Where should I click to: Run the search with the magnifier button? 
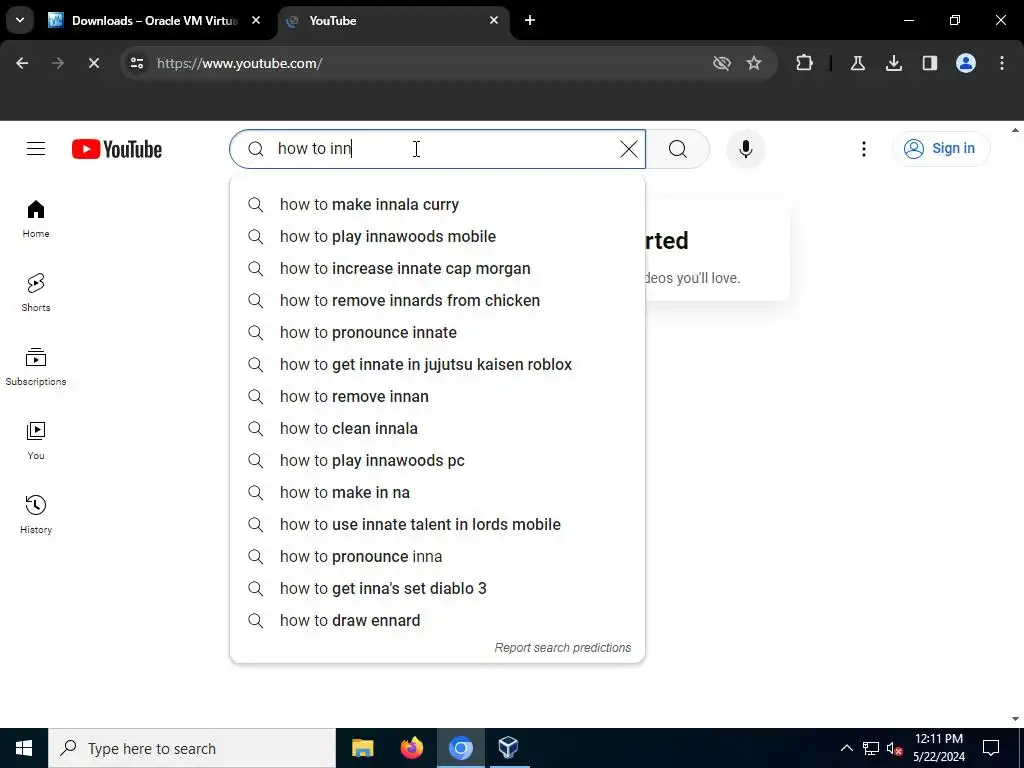677,149
